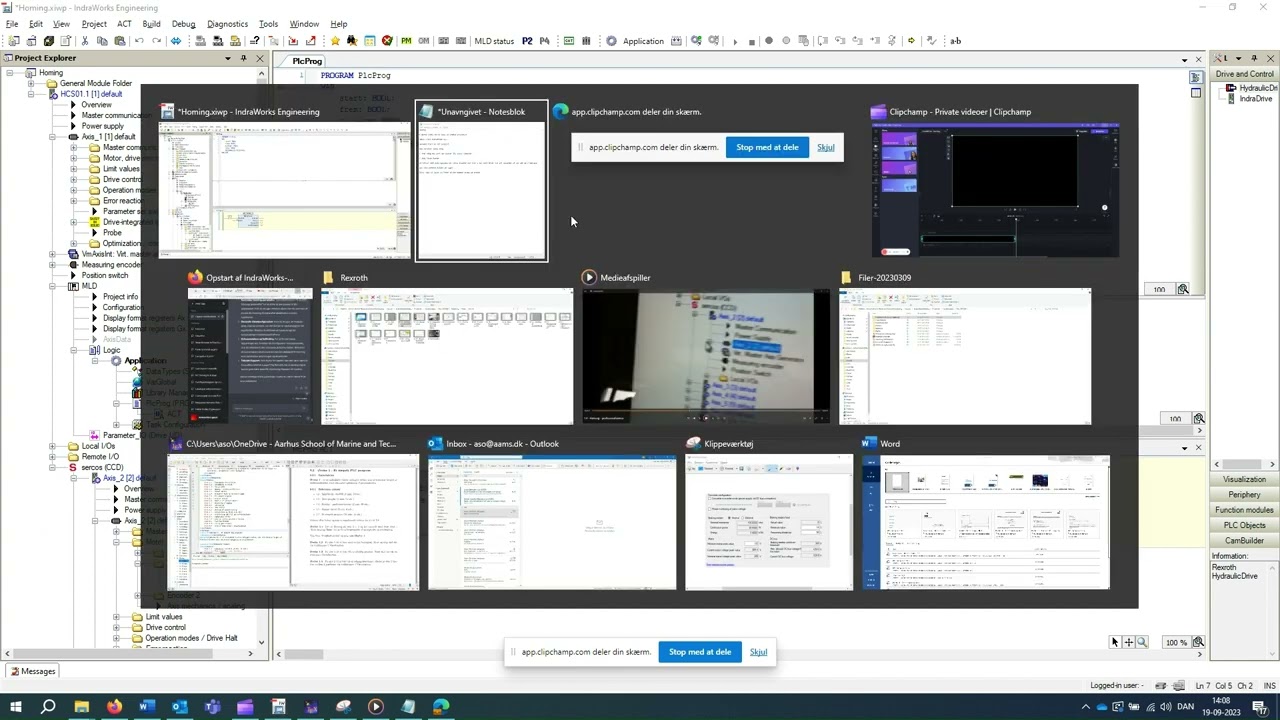Open the Build menu
Screen dimensions: 1280x720
click(151, 24)
